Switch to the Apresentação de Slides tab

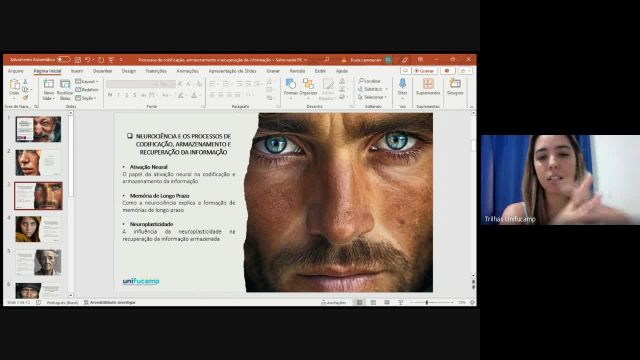[x=232, y=71]
